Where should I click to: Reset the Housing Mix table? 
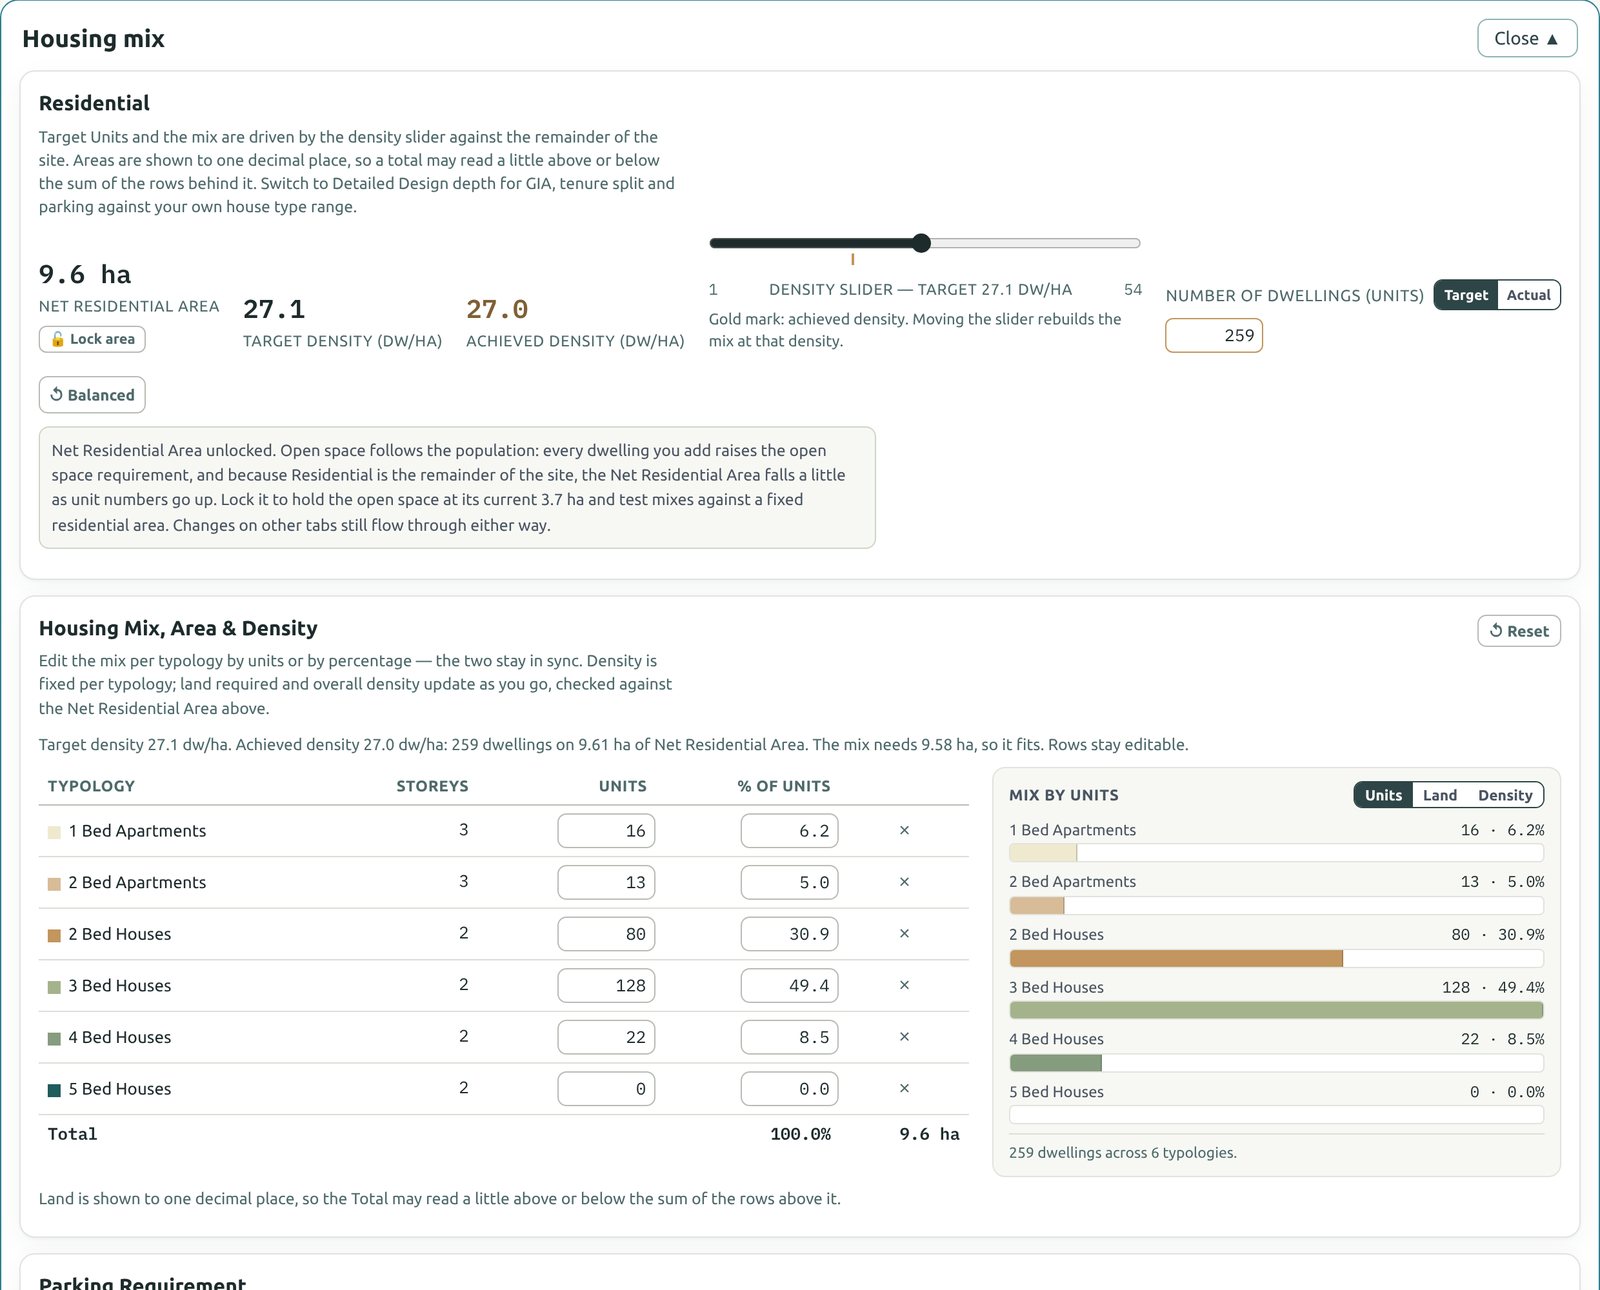coord(1519,631)
